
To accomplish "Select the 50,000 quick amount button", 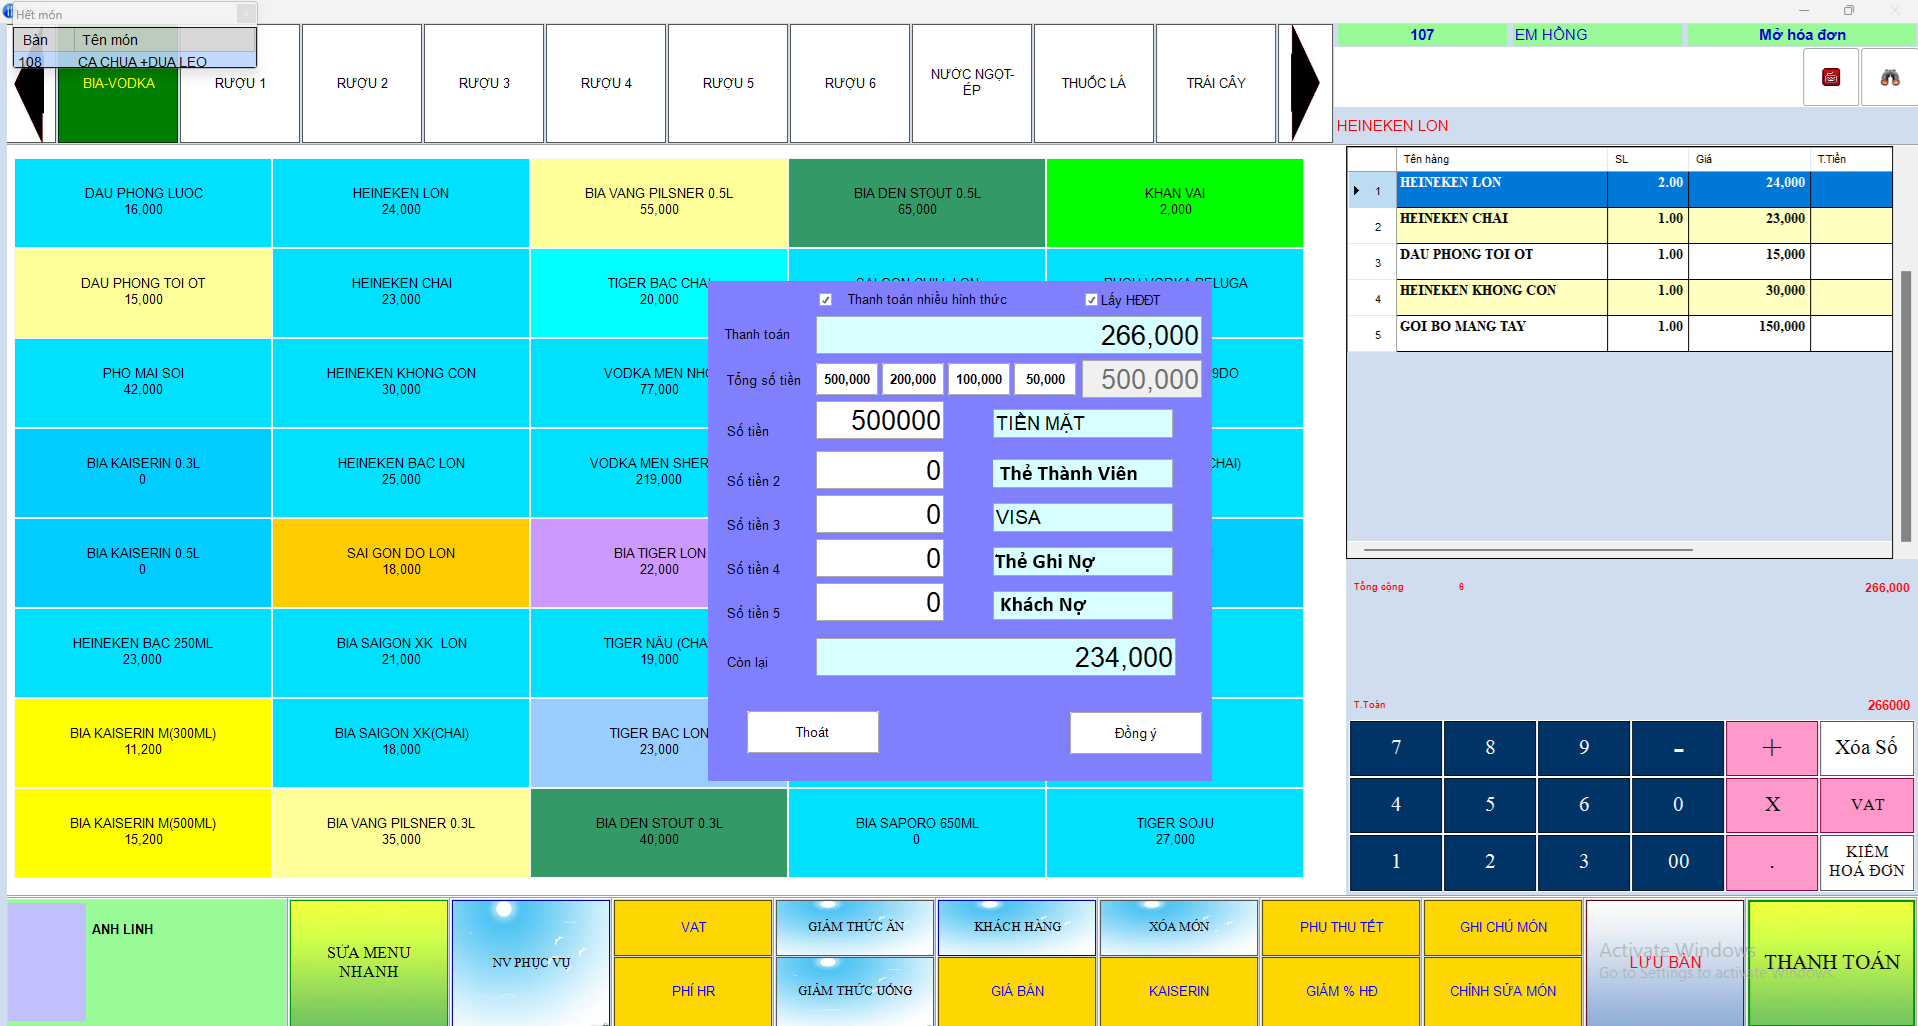I will (x=1045, y=379).
